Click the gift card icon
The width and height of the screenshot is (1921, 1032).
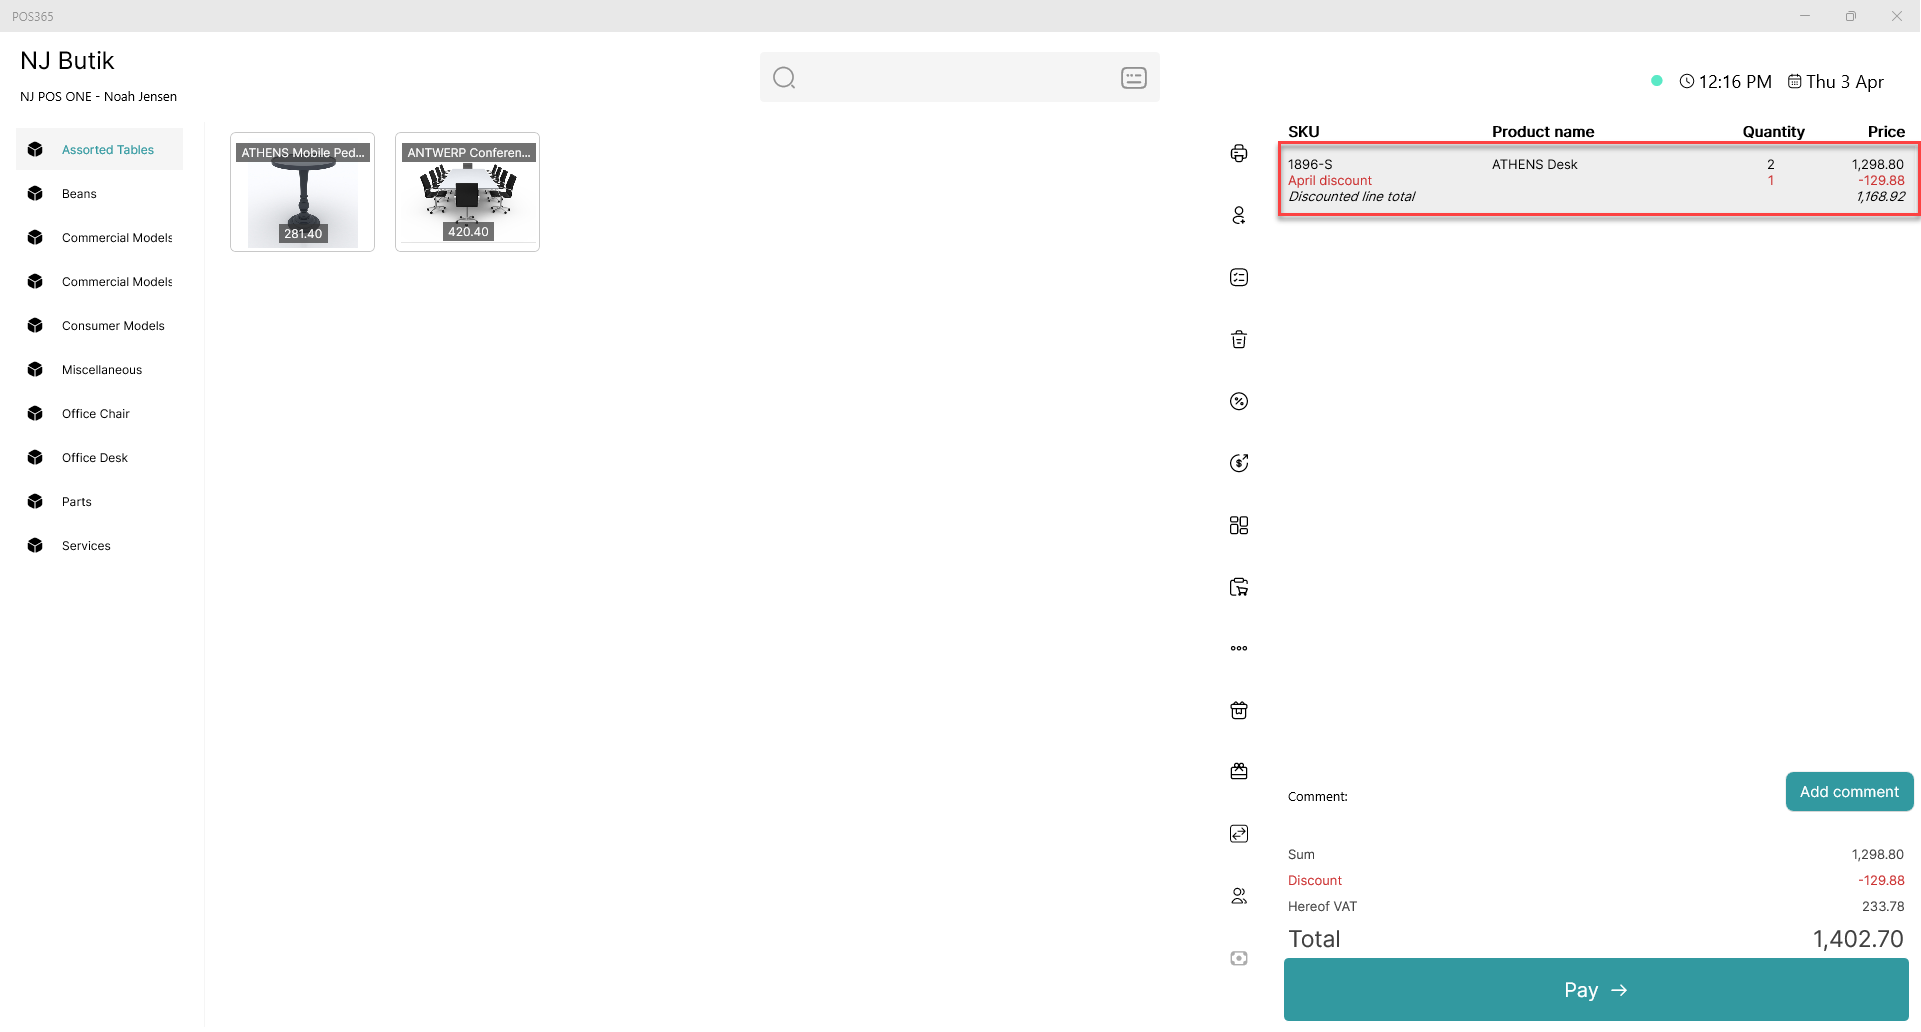tap(1239, 772)
